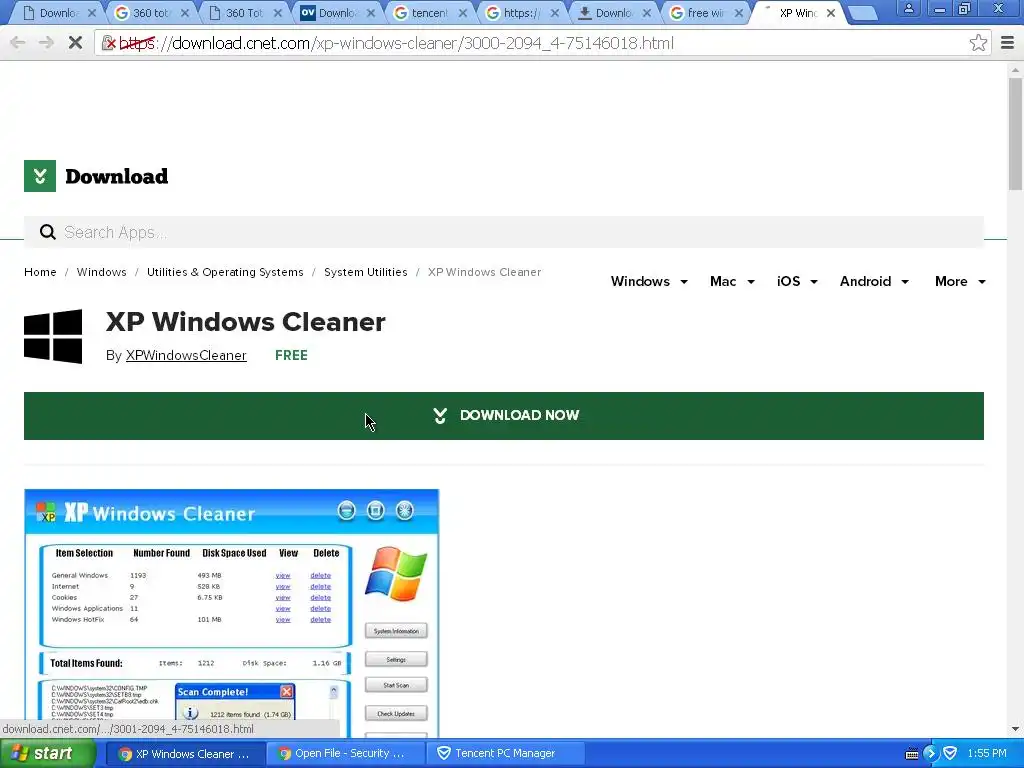Click the Tencent shield tray icon

click(x=950, y=754)
